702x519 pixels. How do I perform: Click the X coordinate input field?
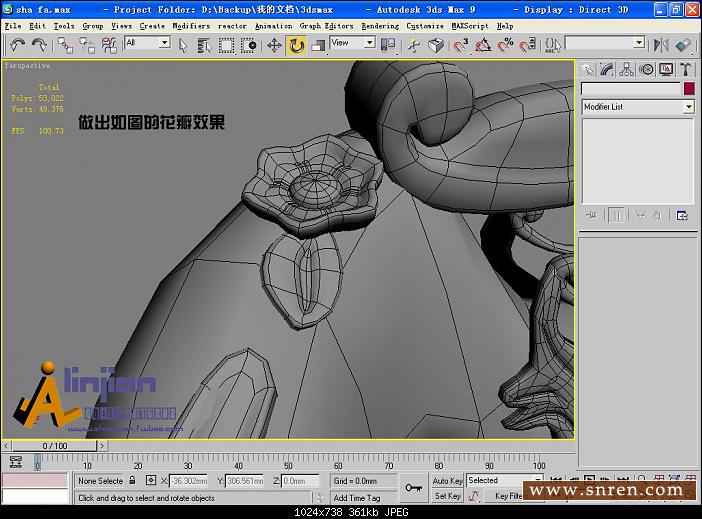[188, 481]
